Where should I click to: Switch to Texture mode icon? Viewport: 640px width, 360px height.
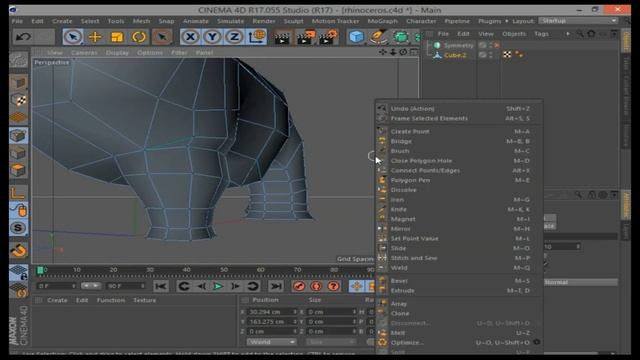(18, 100)
